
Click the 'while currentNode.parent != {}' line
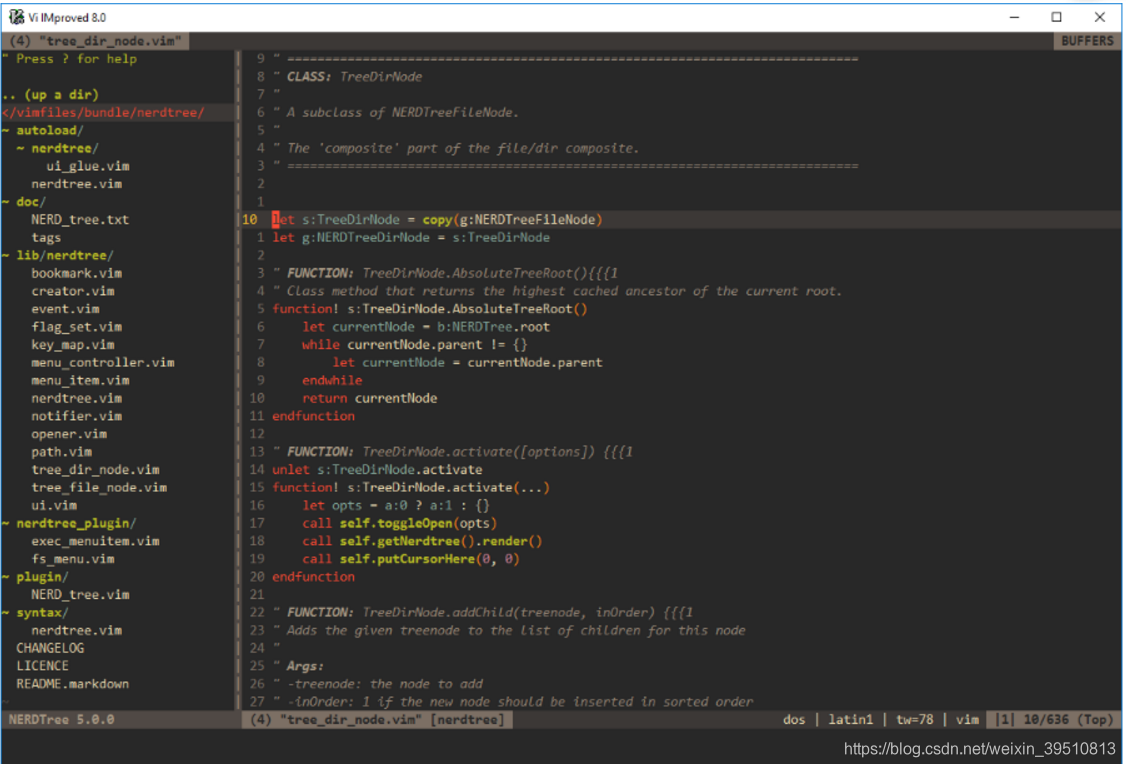tap(414, 345)
